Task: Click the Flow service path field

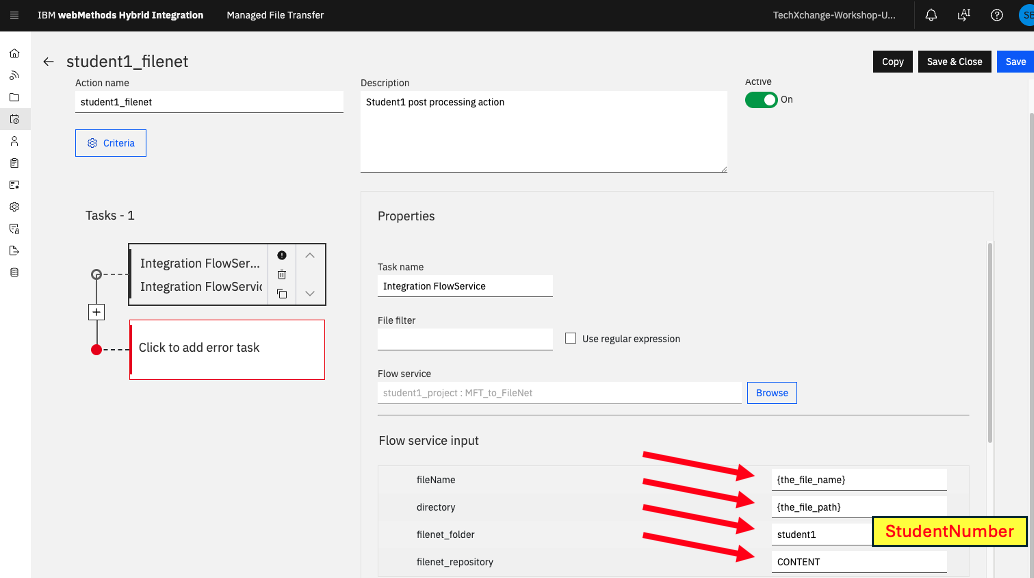Action: coord(559,393)
